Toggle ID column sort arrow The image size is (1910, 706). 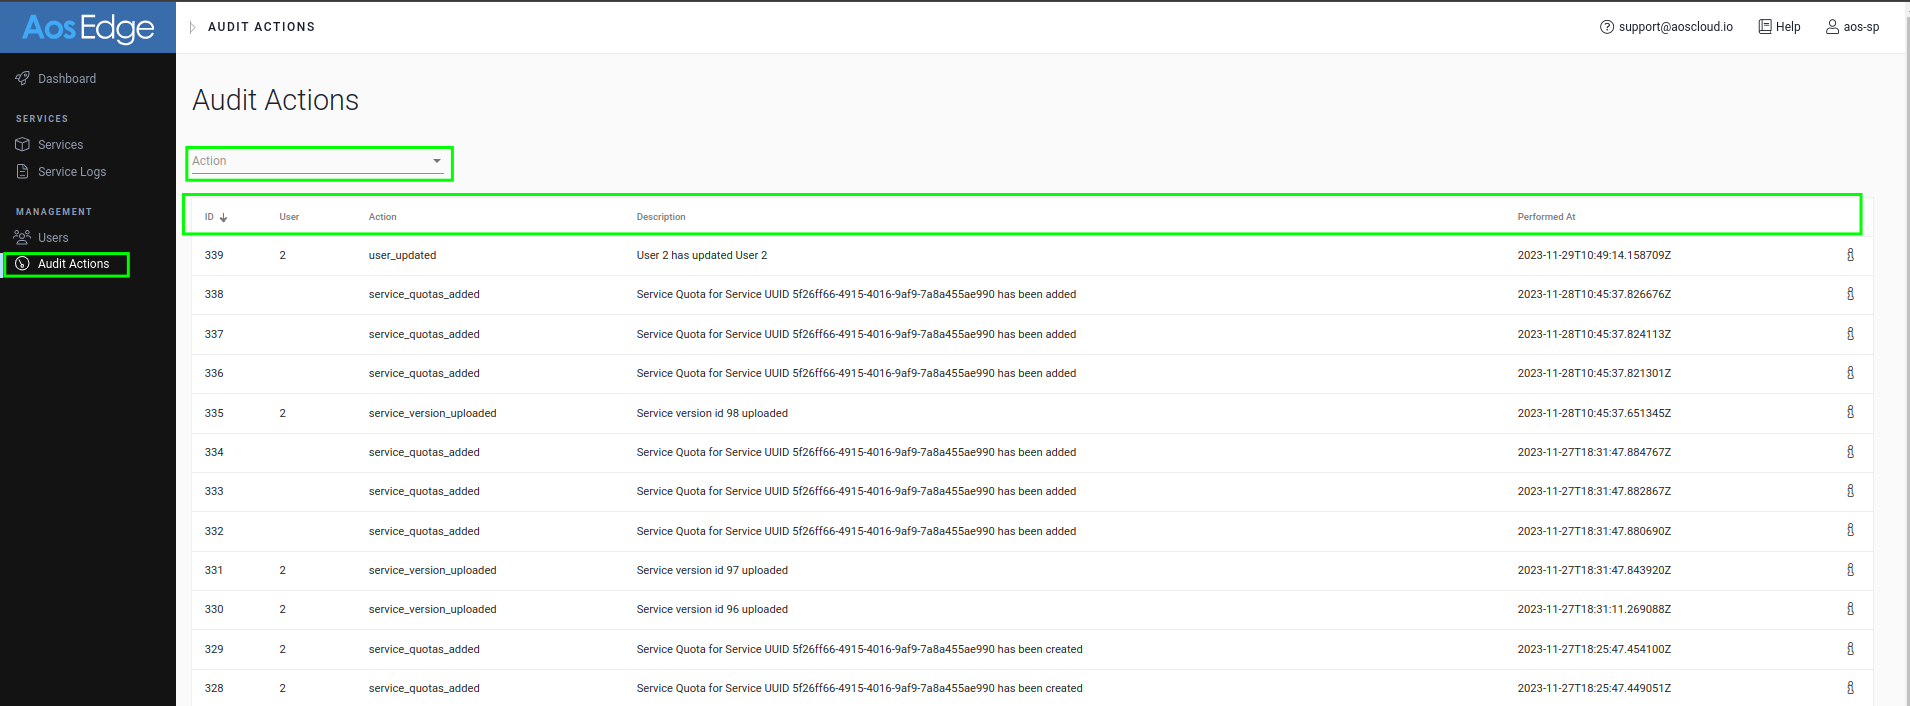223,217
